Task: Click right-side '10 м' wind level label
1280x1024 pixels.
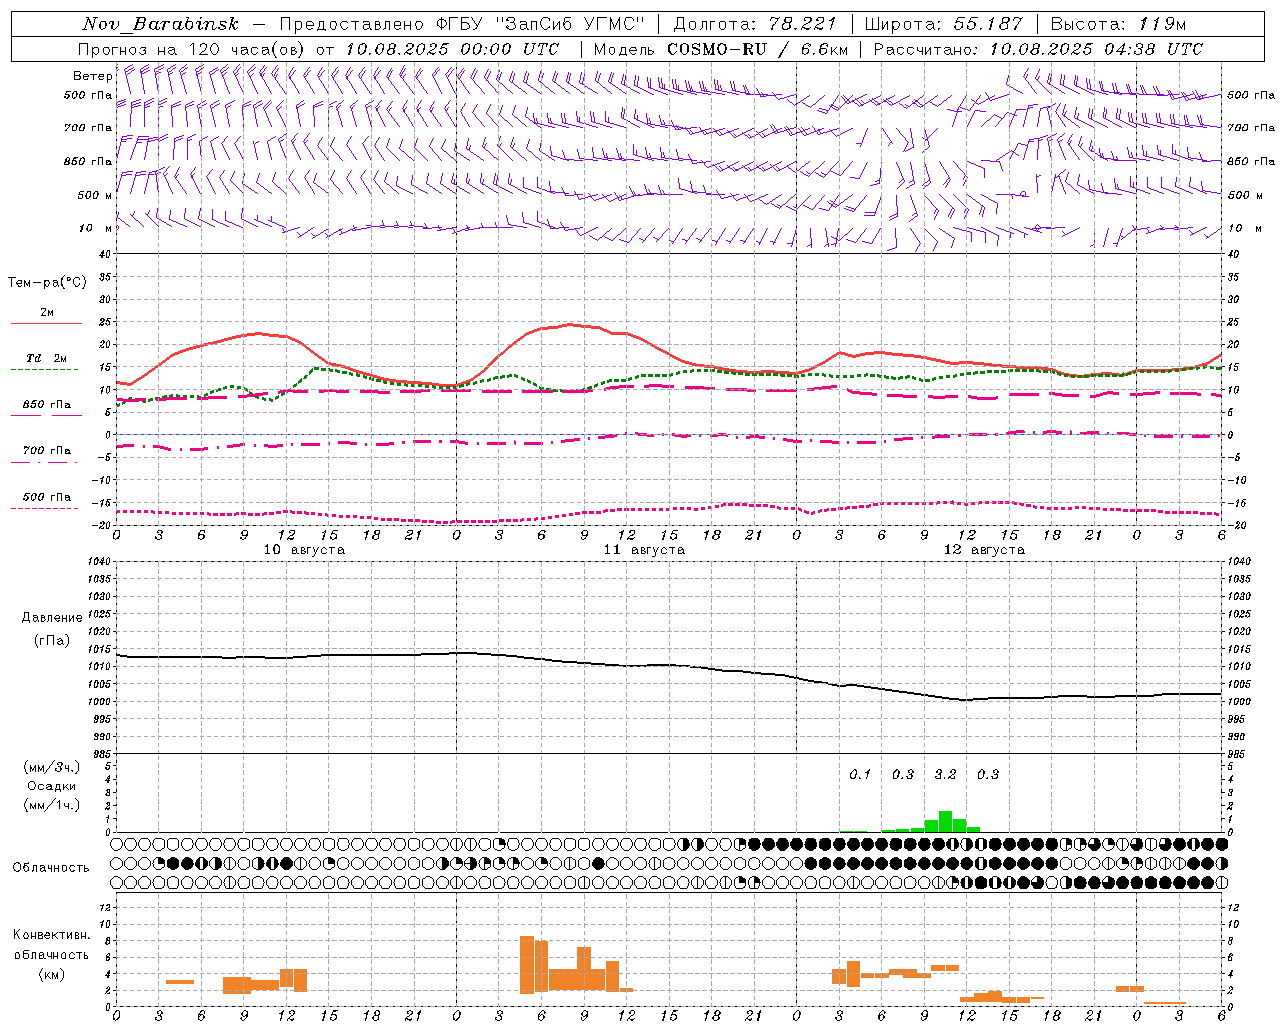Action: 1244,229
